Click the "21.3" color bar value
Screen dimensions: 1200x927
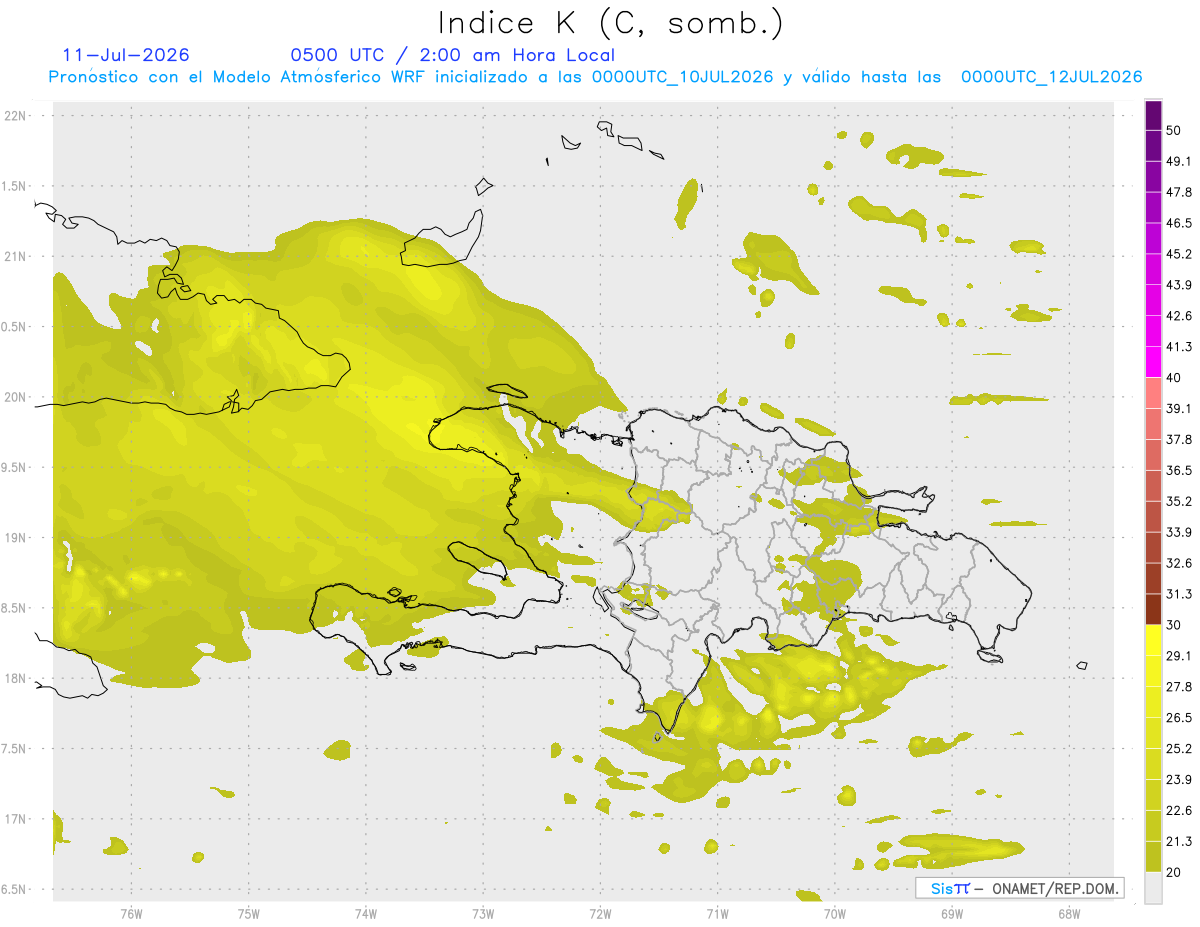coord(1179,841)
